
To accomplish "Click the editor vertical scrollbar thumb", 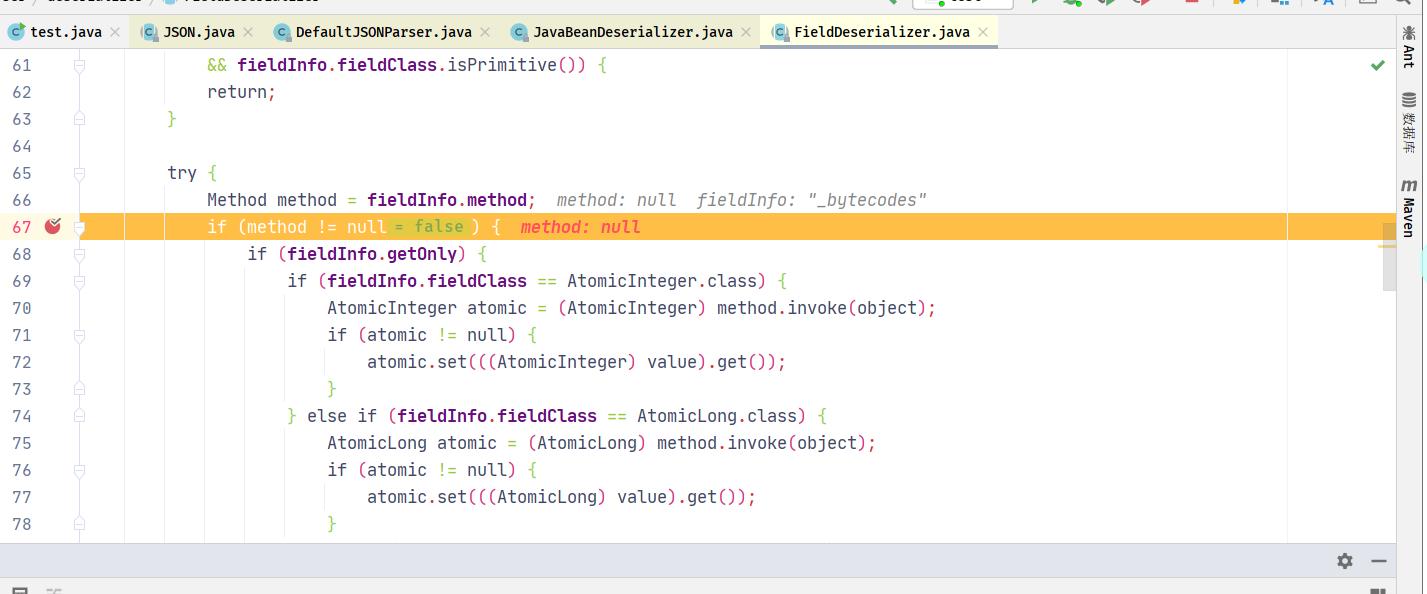I will (x=1389, y=255).
